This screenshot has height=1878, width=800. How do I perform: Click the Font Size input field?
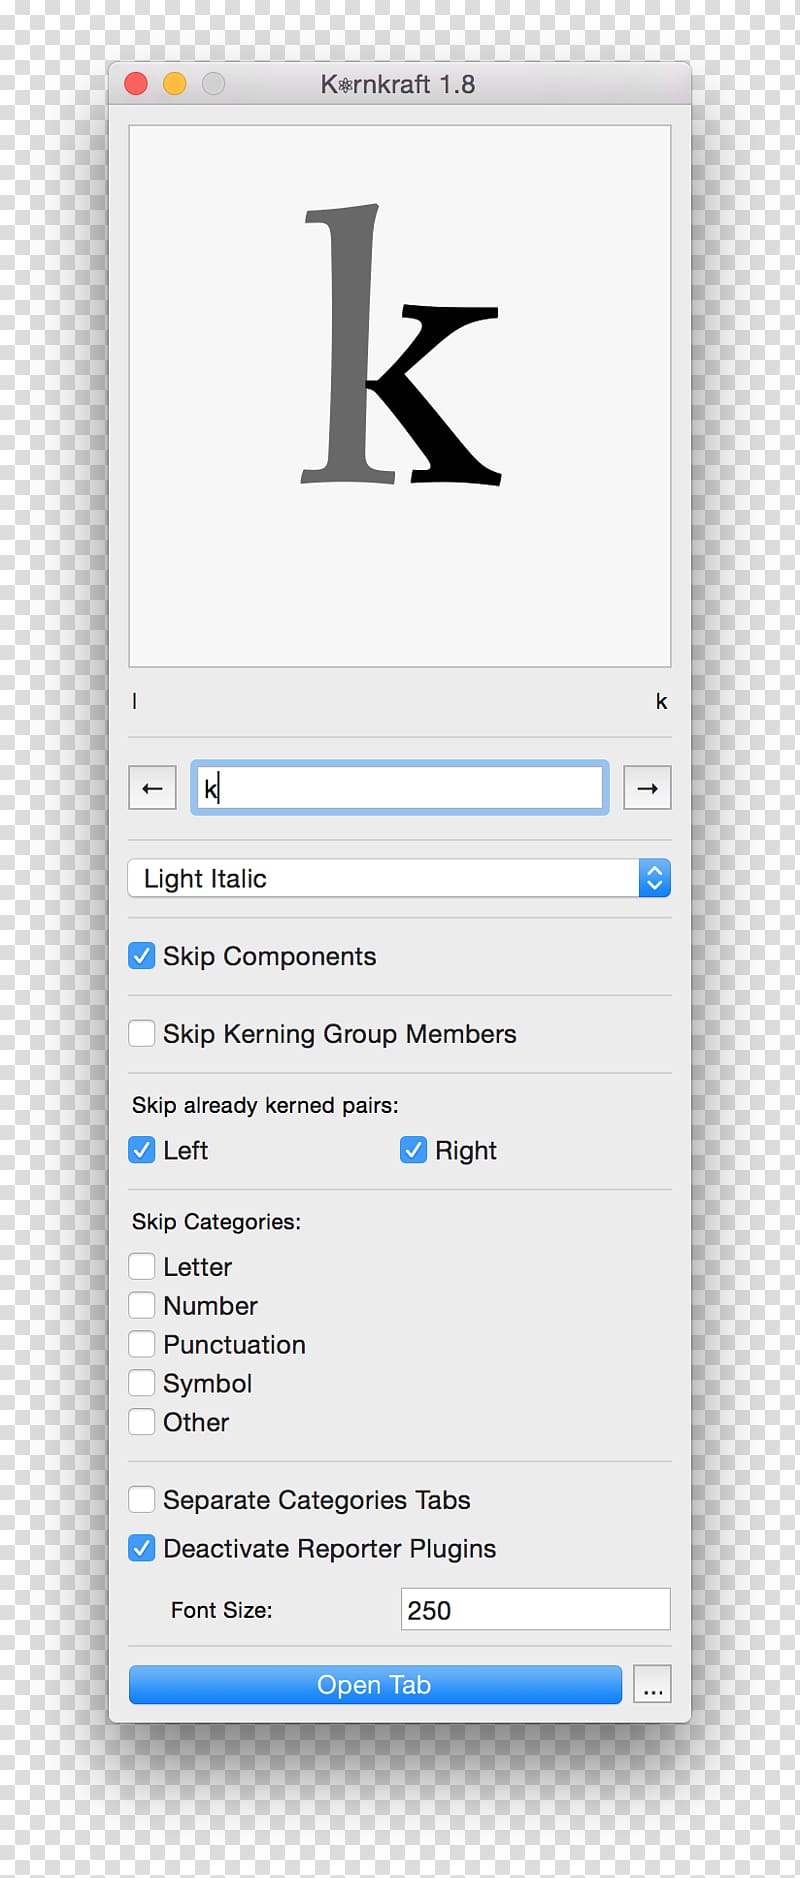point(536,1609)
